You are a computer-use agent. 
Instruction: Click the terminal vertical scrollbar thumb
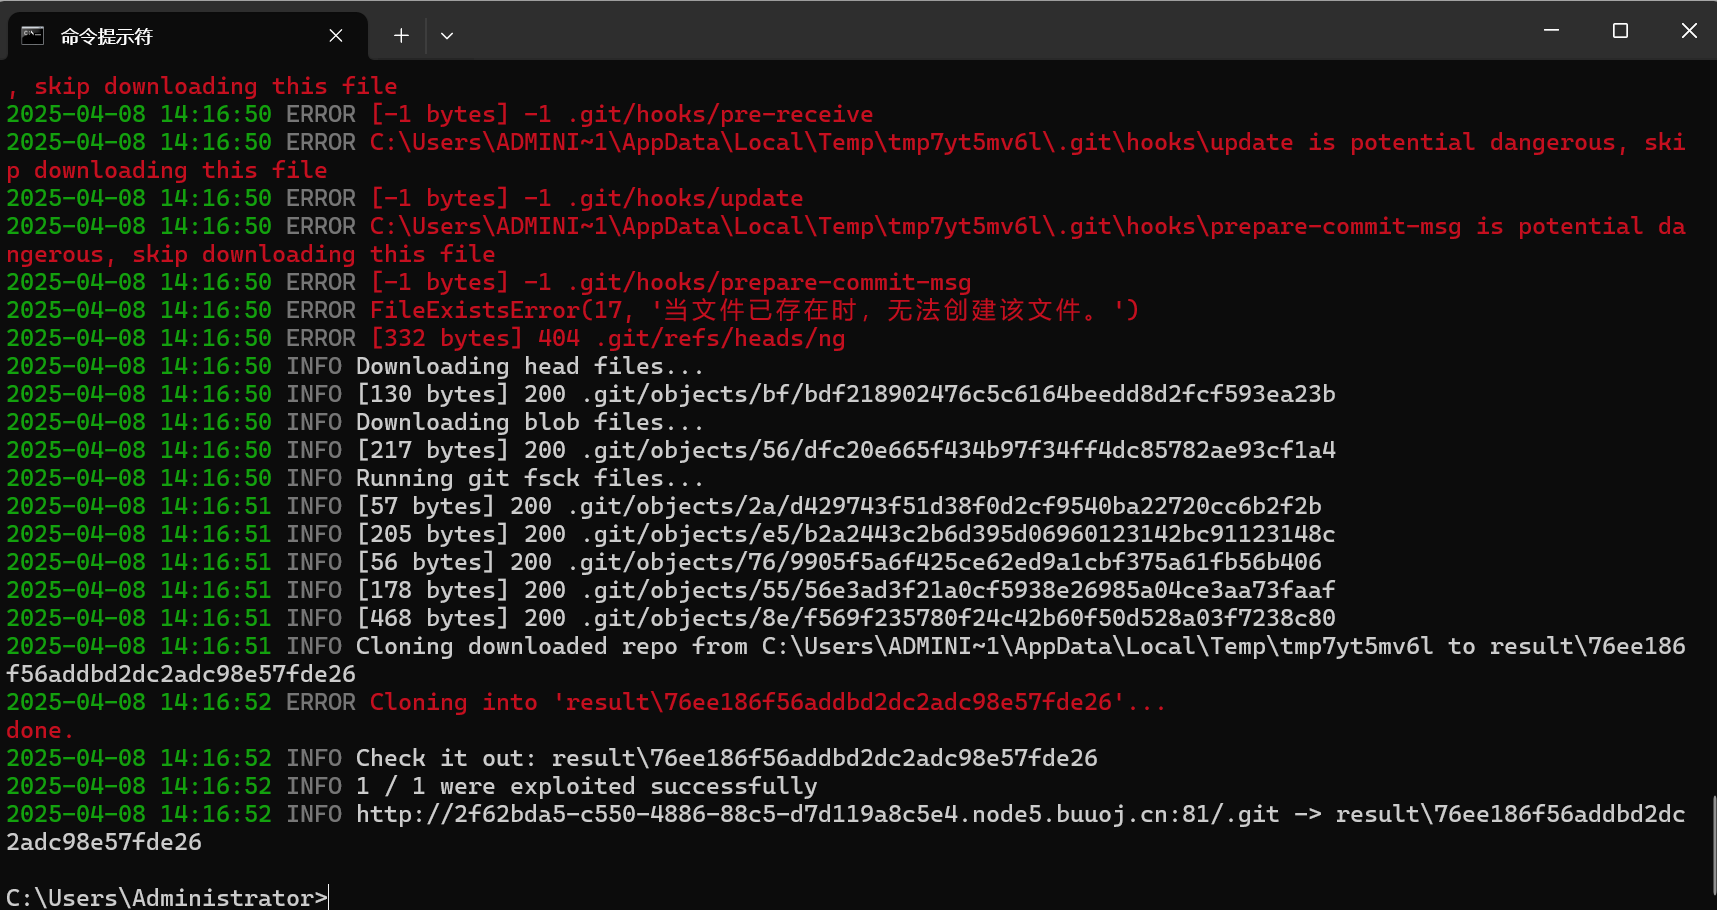click(1713, 845)
